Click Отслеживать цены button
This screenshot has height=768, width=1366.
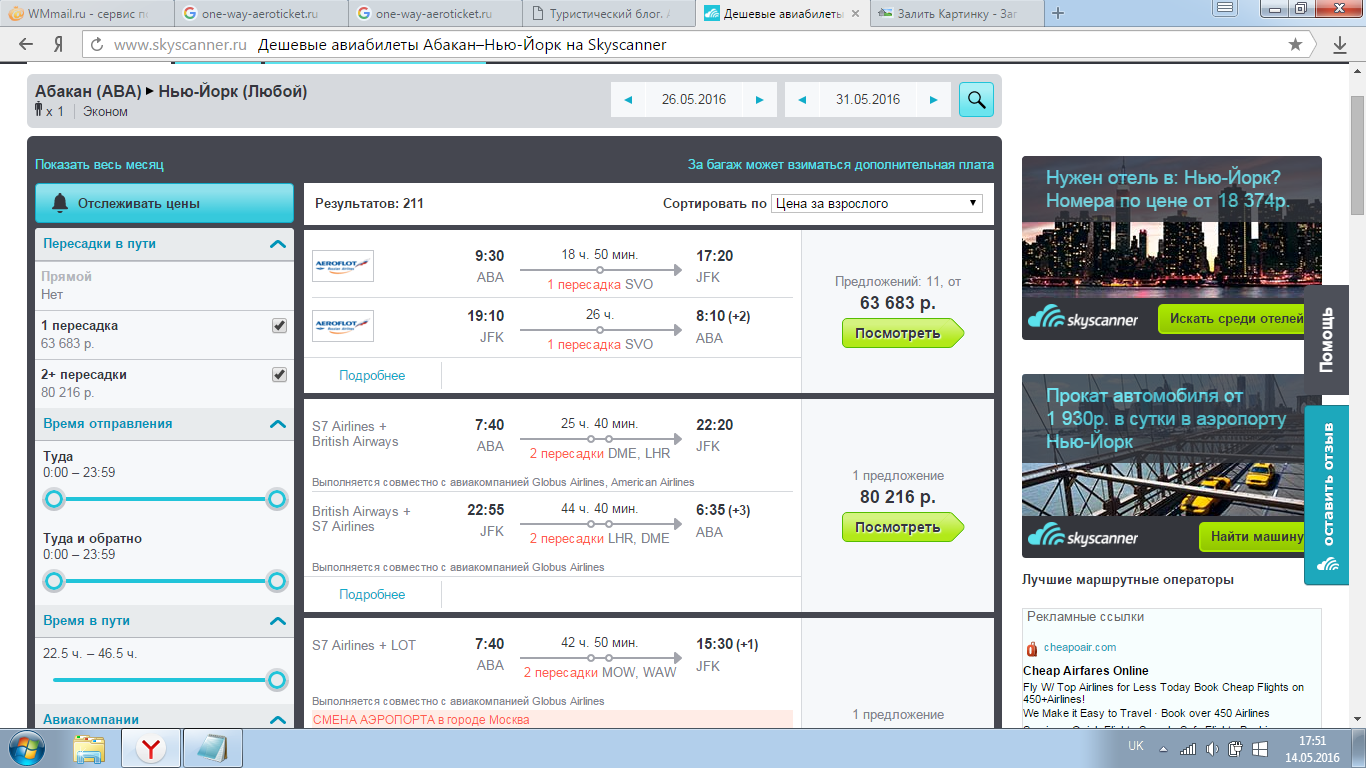164,203
